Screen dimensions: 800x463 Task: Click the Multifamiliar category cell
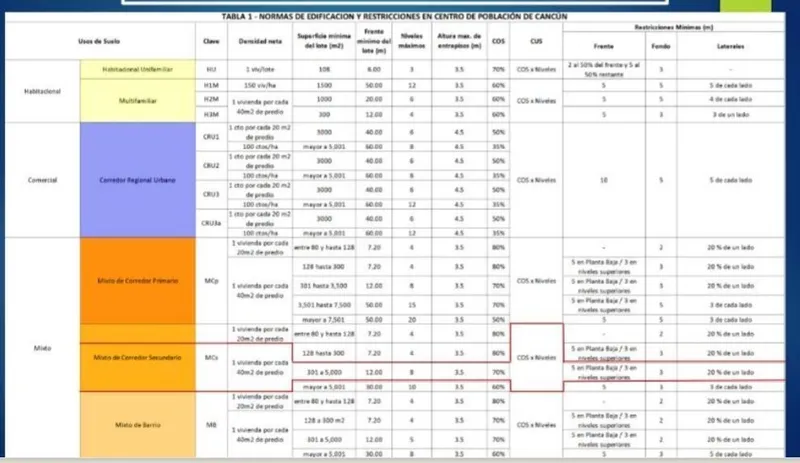pyautogui.click(x=137, y=101)
